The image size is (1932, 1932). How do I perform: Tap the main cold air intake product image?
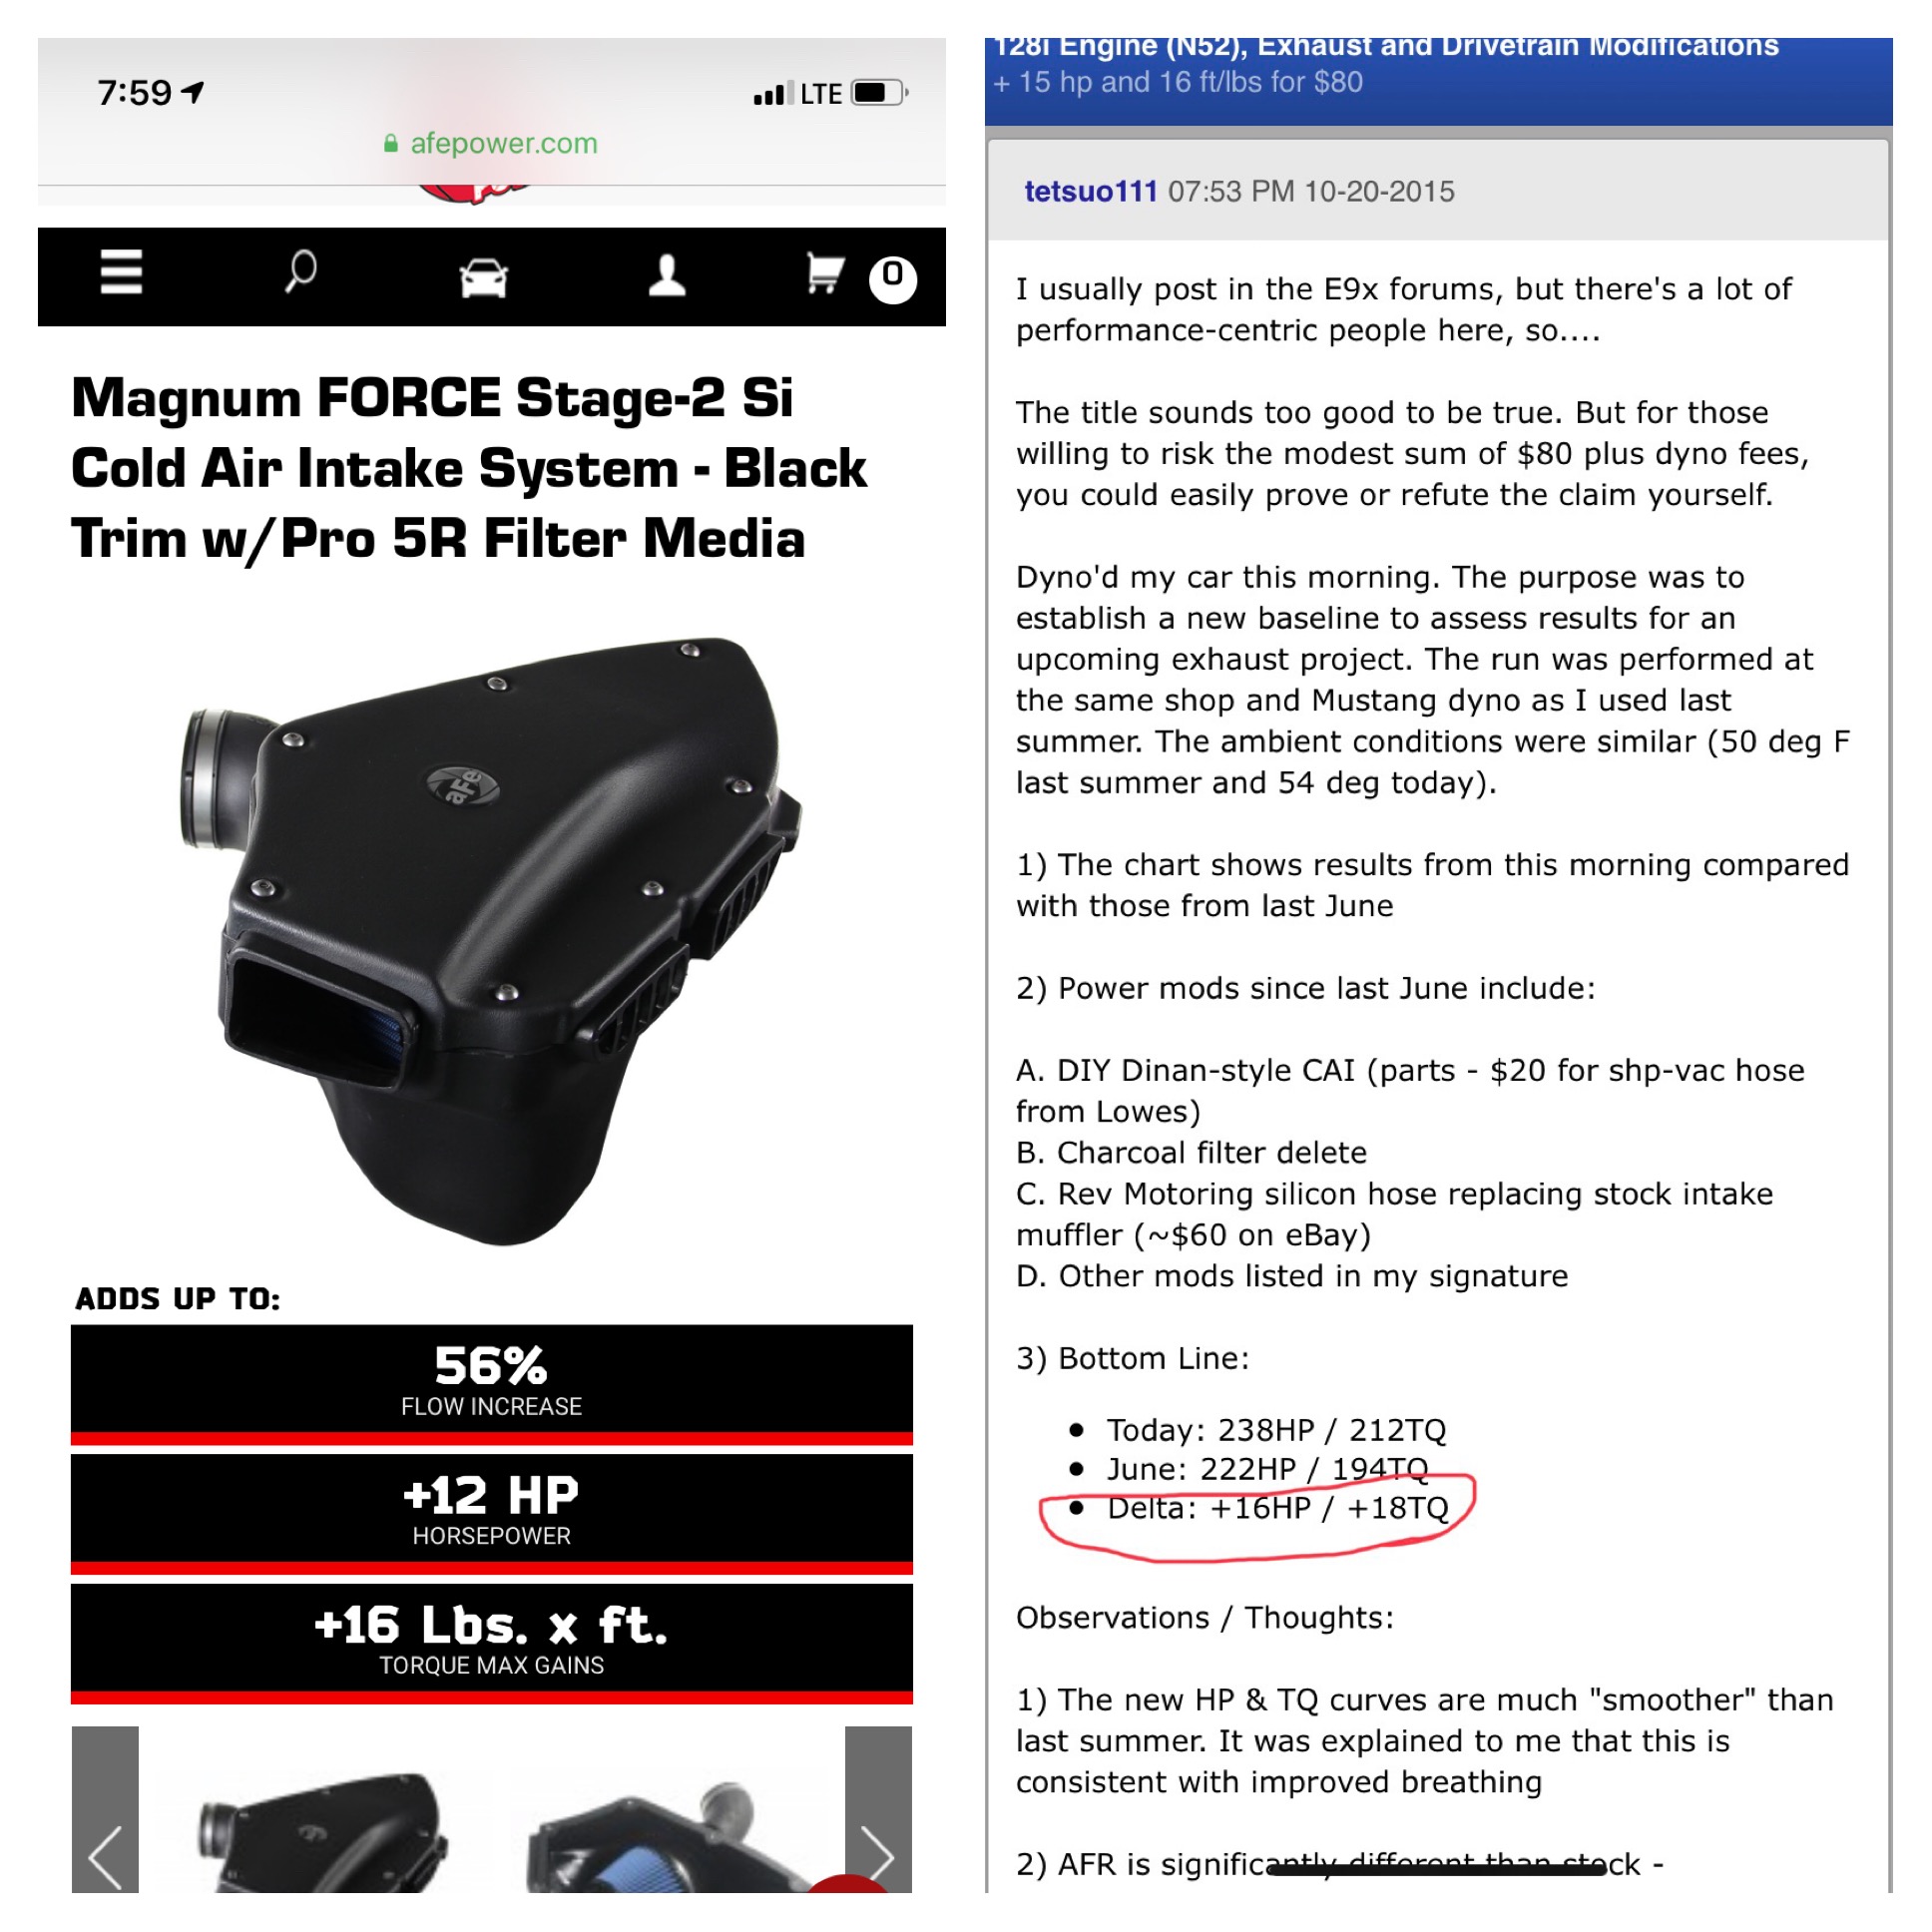491,941
